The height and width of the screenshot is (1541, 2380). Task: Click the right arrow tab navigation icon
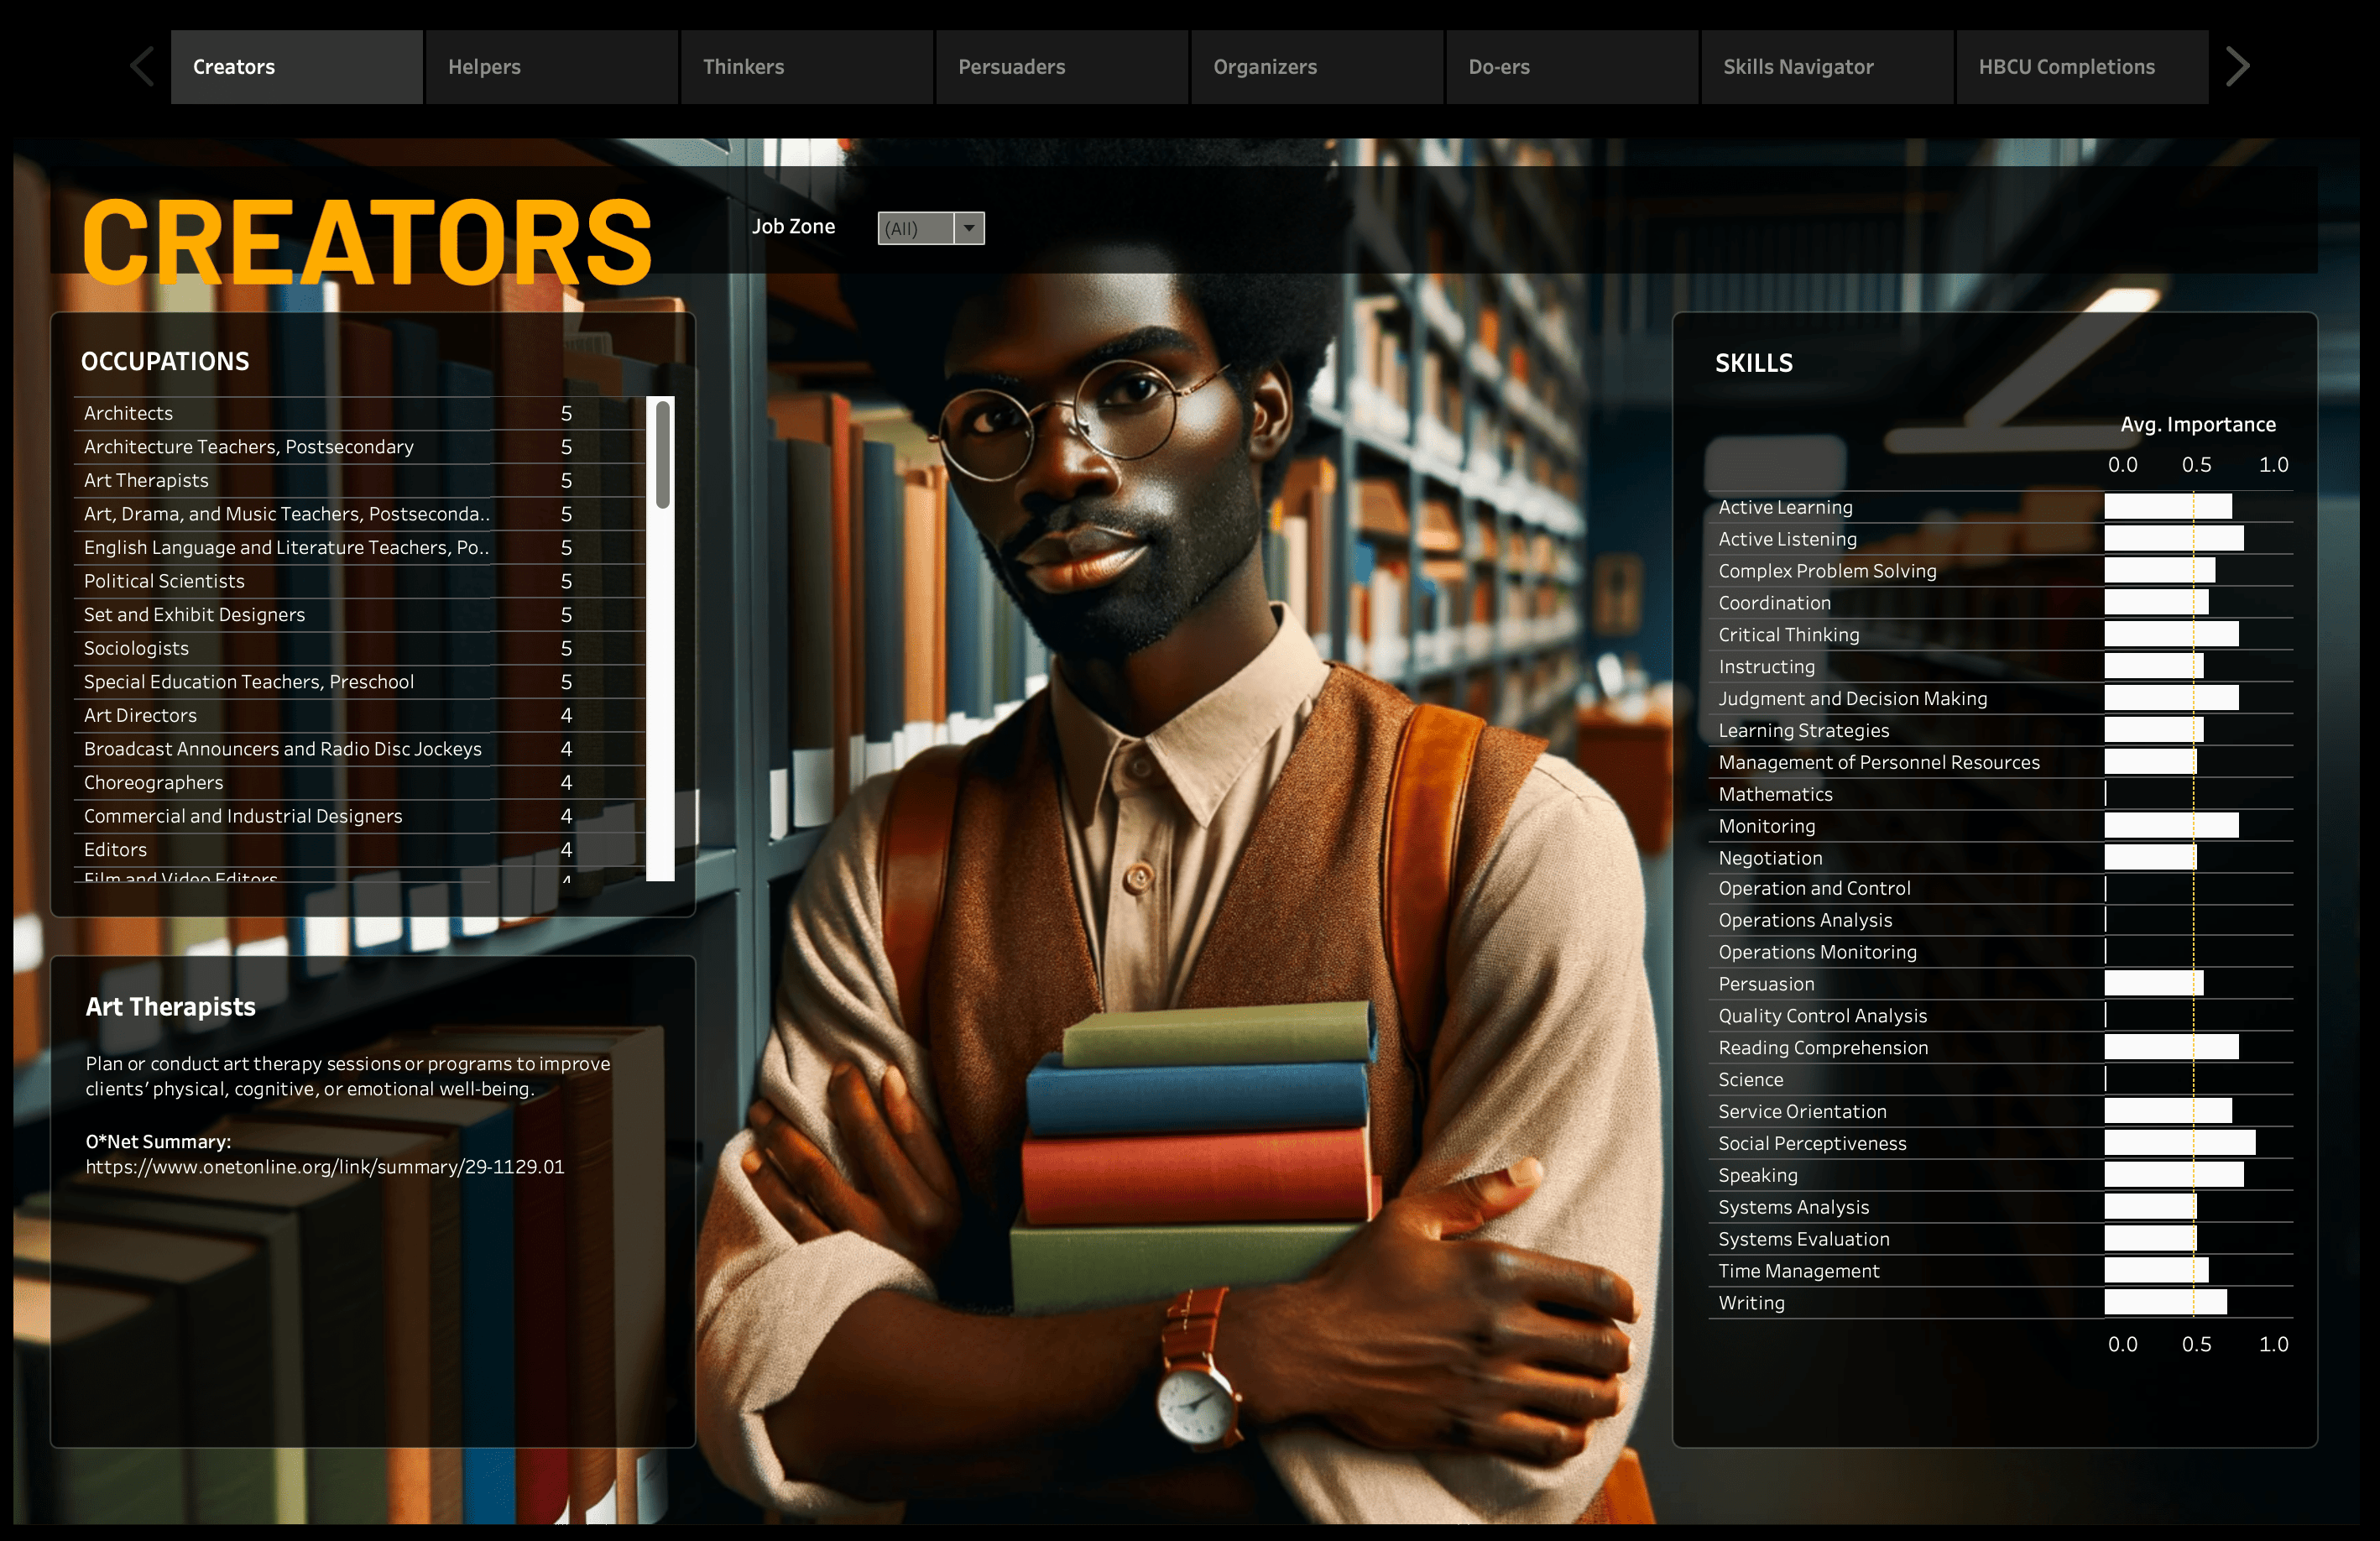tap(2238, 67)
